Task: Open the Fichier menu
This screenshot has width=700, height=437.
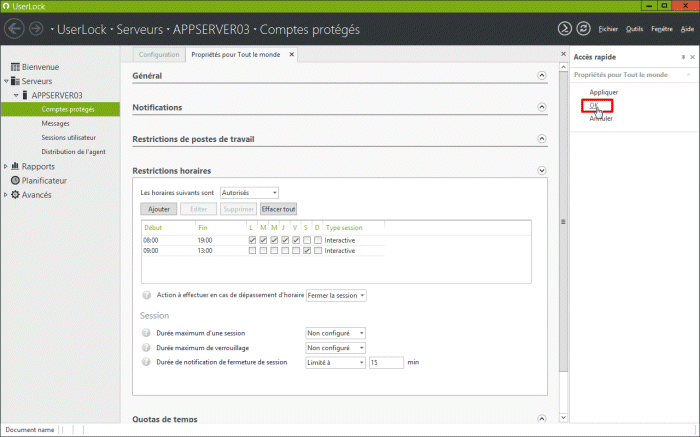Action: pyautogui.click(x=608, y=29)
